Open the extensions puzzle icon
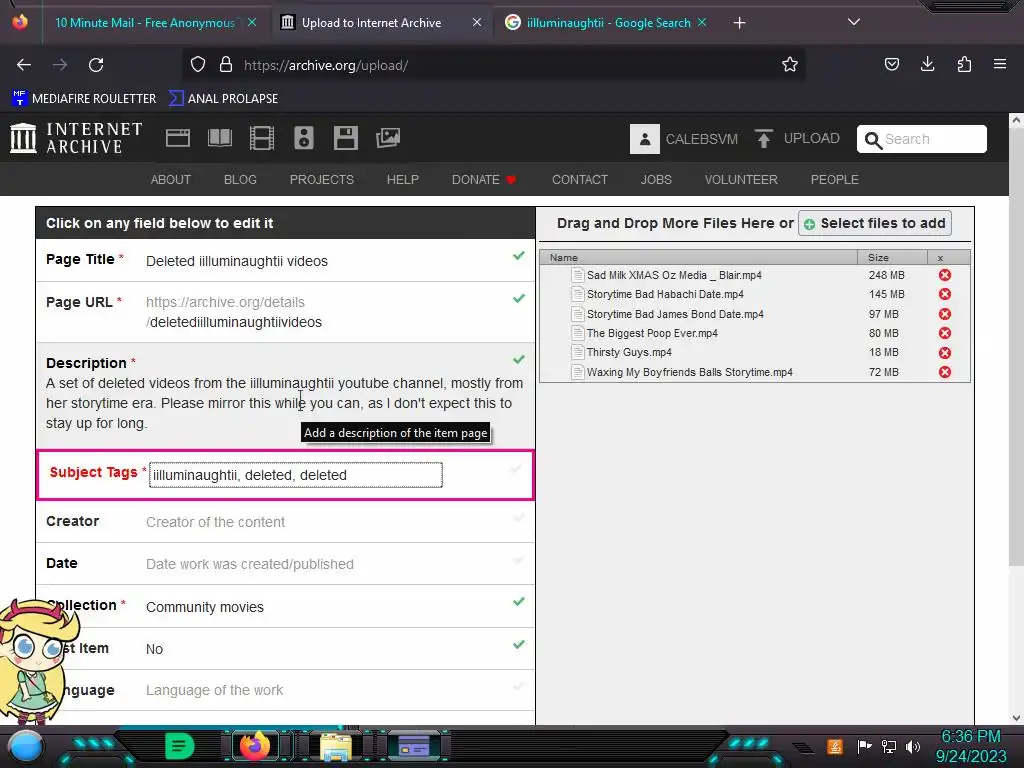 point(964,64)
